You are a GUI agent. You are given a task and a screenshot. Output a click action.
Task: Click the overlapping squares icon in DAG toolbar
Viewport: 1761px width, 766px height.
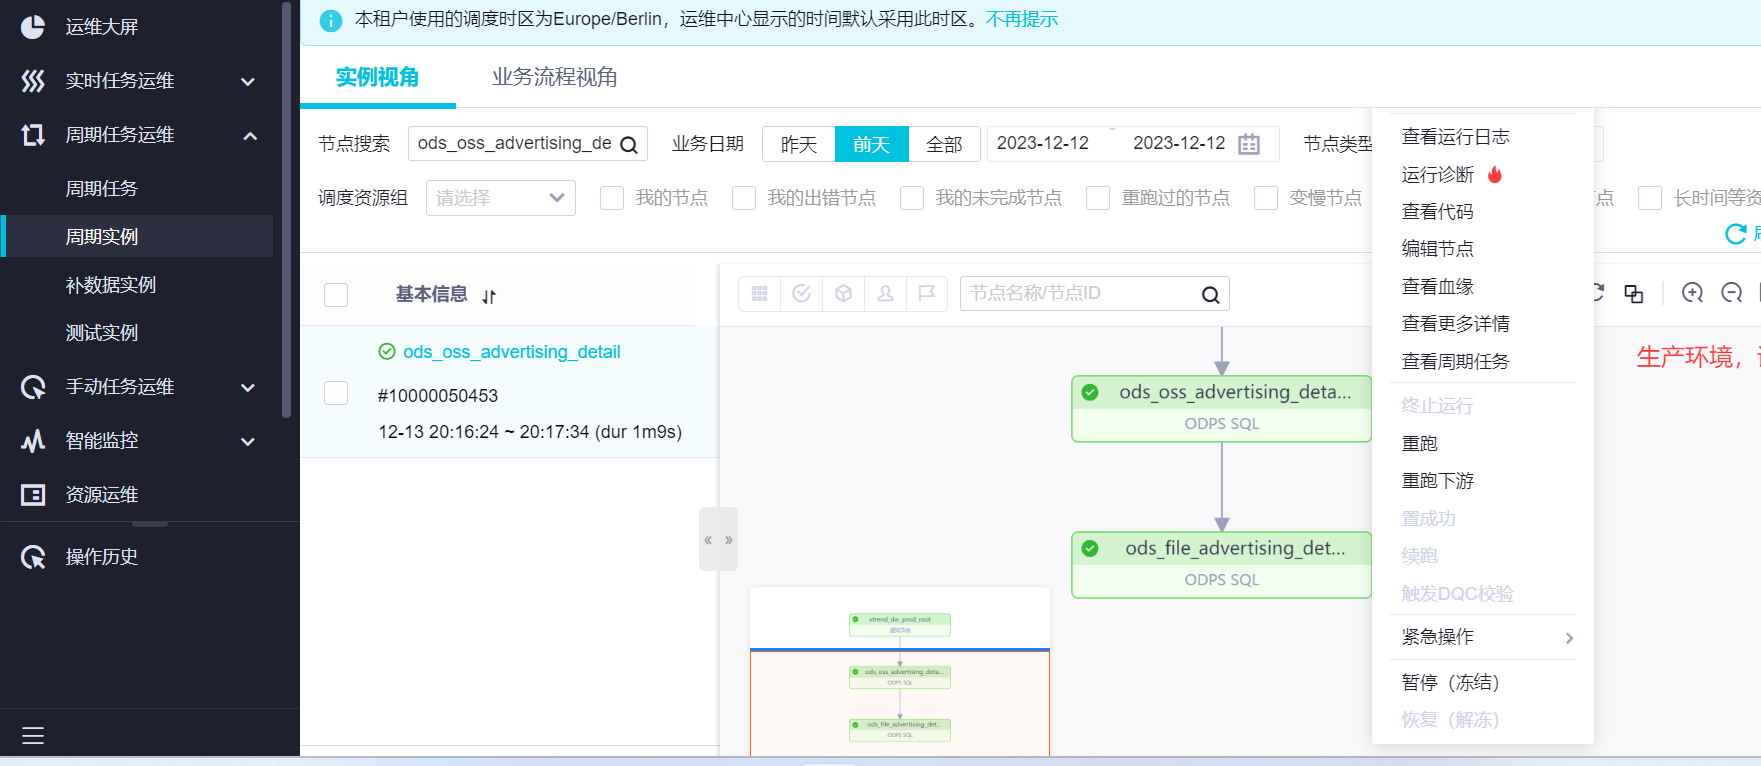coord(1634,293)
